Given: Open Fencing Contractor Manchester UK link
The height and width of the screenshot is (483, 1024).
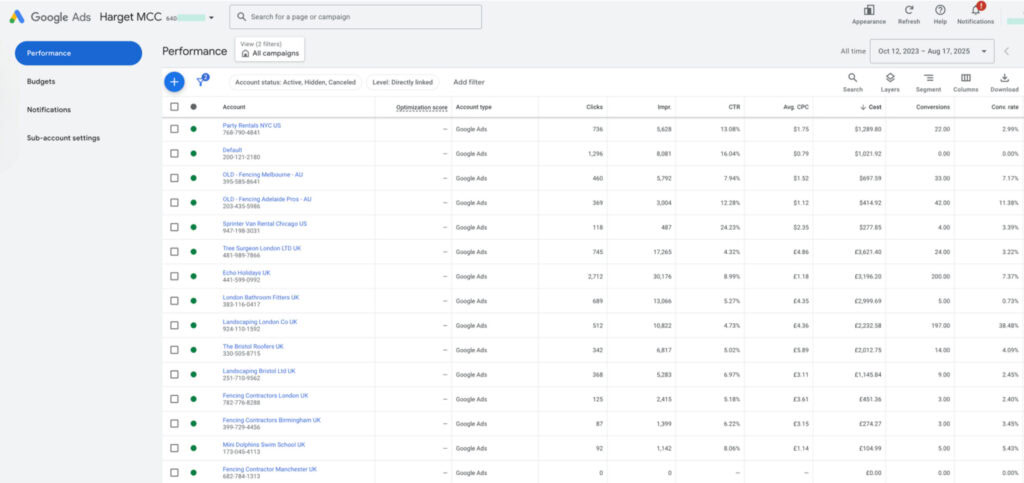Looking at the screenshot, I should (x=270, y=469).
